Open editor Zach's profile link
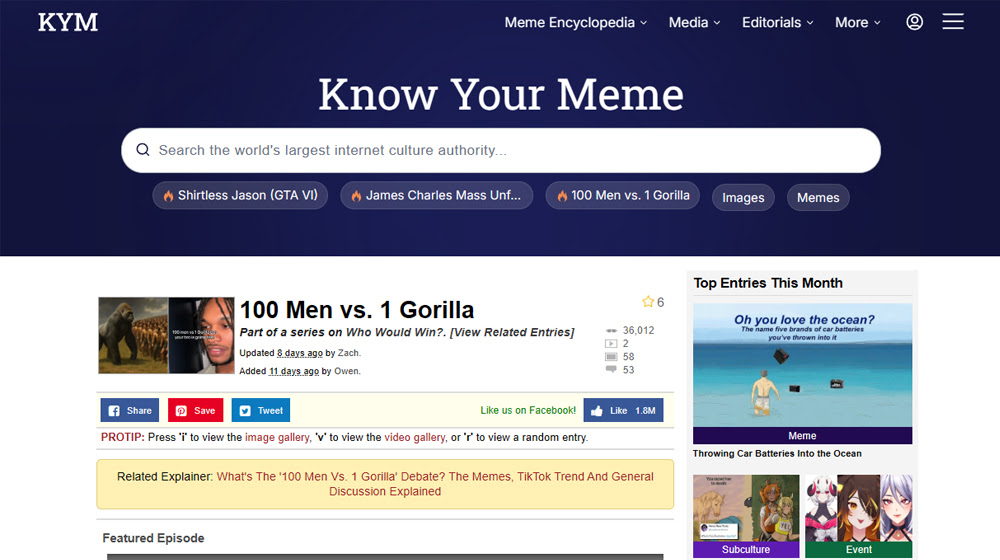Image resolution: width=1000 pixels, height=560 pixels. (x=348, y=353)
